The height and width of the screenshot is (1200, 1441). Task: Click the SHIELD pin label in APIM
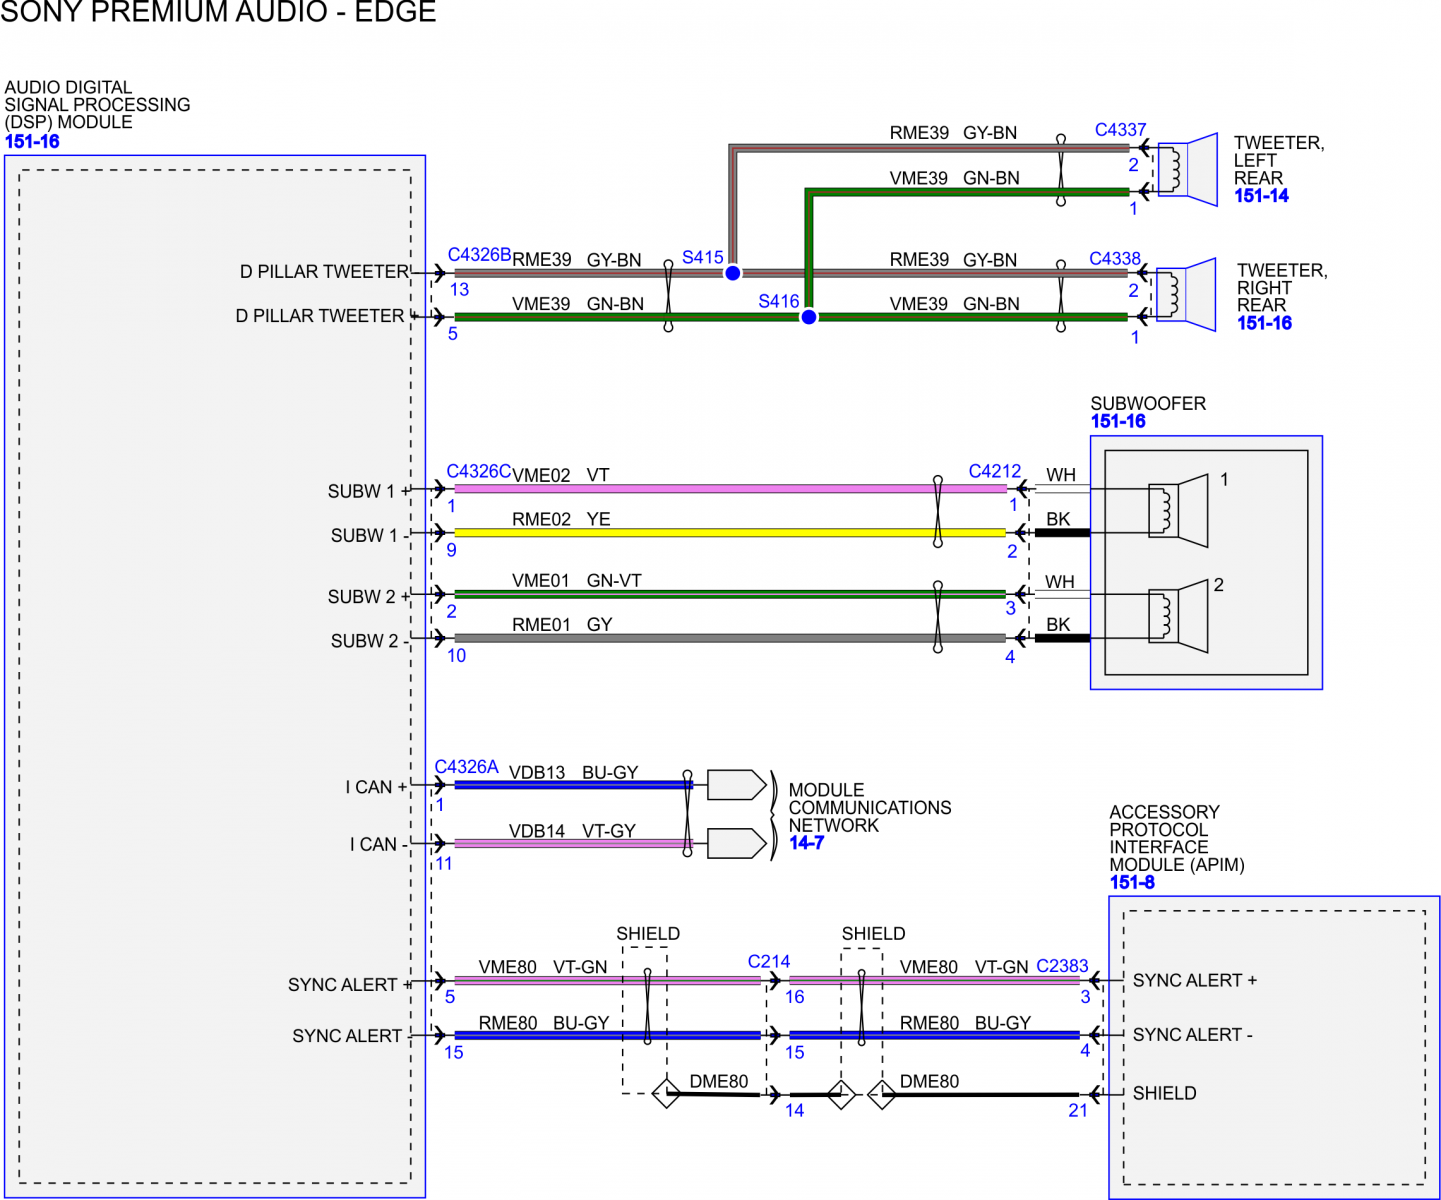[x=1165, y=1093]
